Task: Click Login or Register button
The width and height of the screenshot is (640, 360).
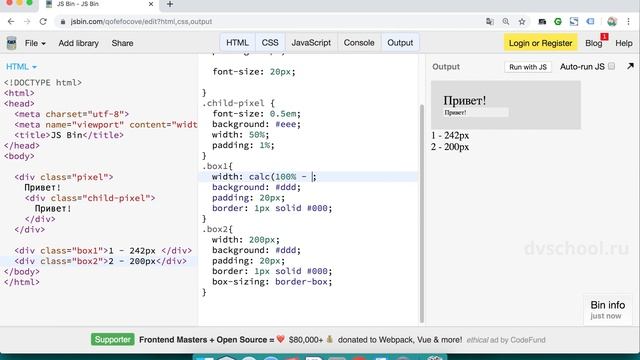Action: click(540, 43)
